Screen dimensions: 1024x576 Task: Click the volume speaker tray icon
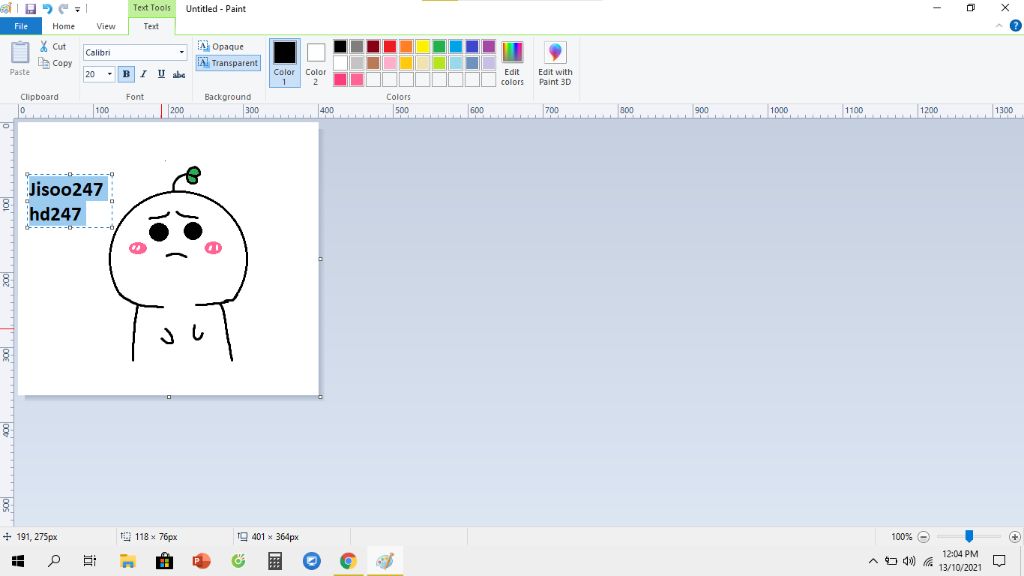click(909, 561)
